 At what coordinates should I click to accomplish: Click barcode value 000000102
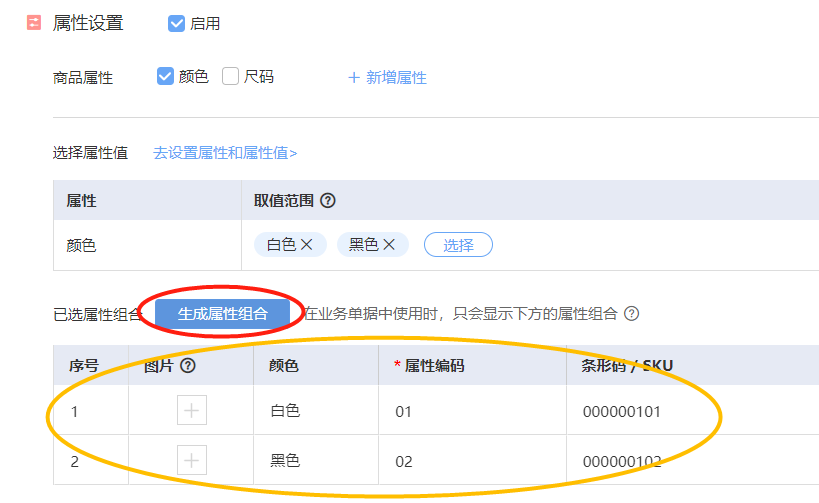coord(622,462)
